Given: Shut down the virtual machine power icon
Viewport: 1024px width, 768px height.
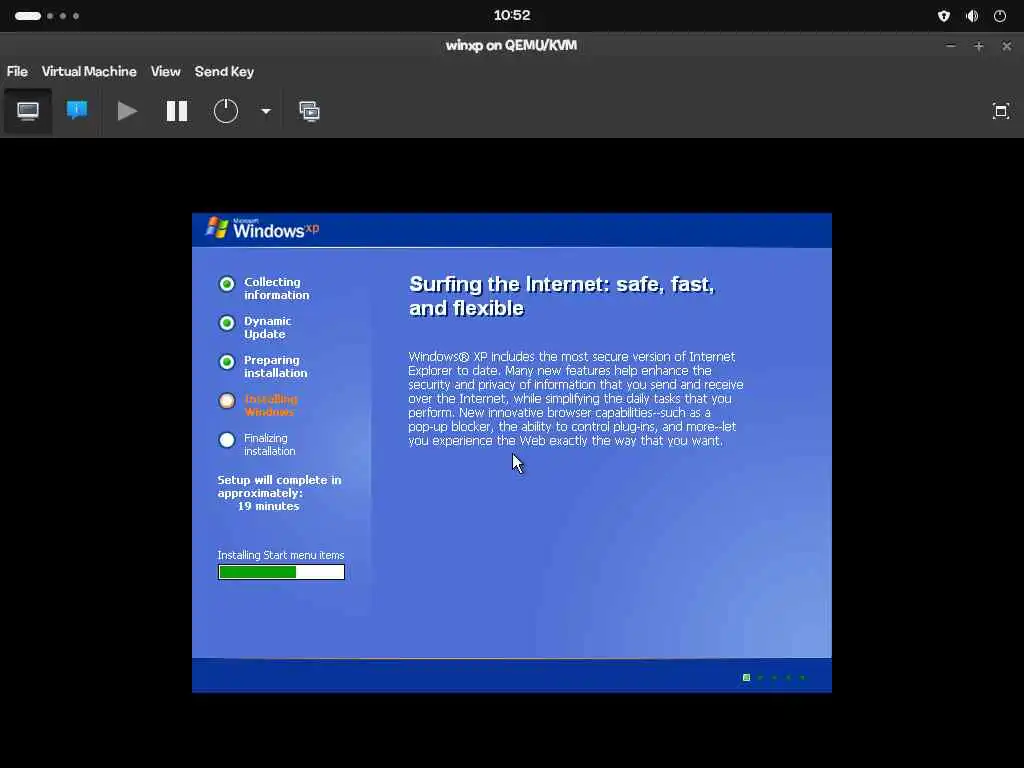Looking at the screenshot, I should 226,111.
